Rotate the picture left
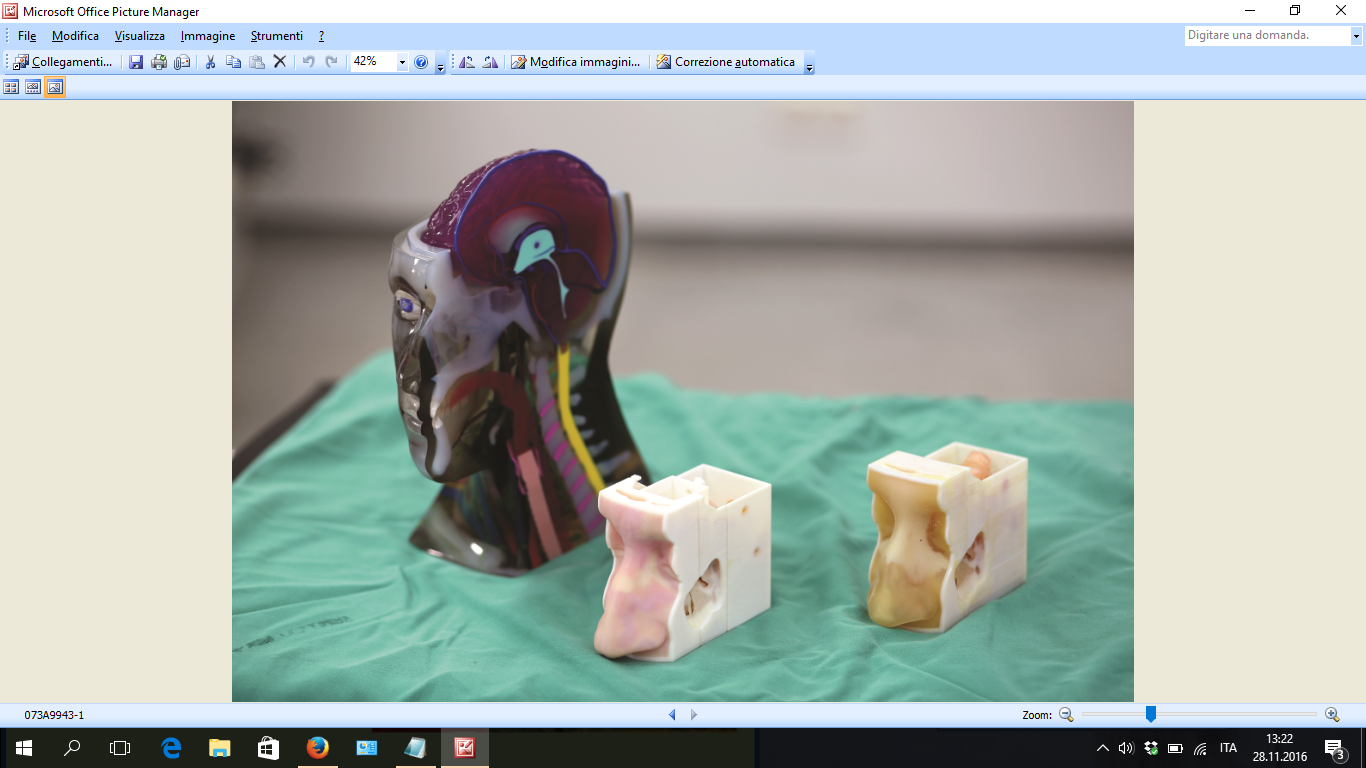Image resolution: width=1366 pixels, height=768 pixels. 466,62
